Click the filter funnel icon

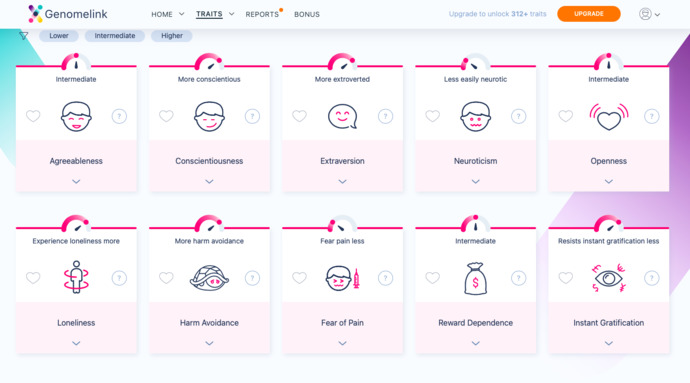[24, 36]
